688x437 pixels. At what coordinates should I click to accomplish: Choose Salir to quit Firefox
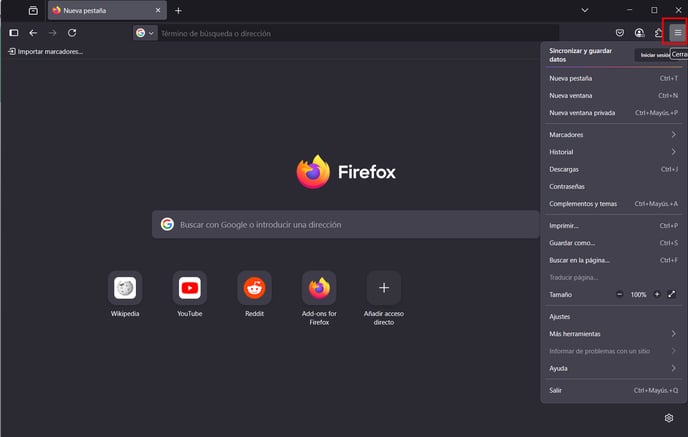pos(613,390)
